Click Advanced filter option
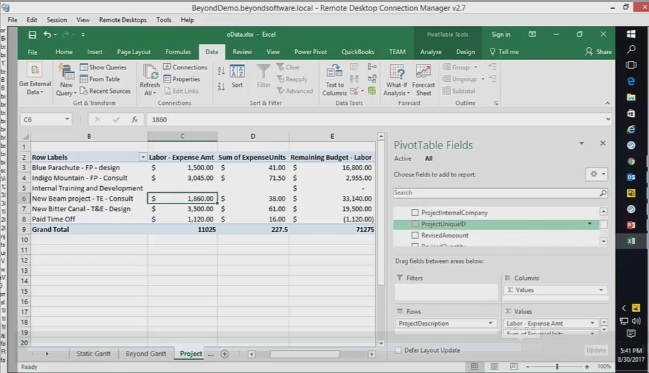Screen dimensions: 649x373 295,91
